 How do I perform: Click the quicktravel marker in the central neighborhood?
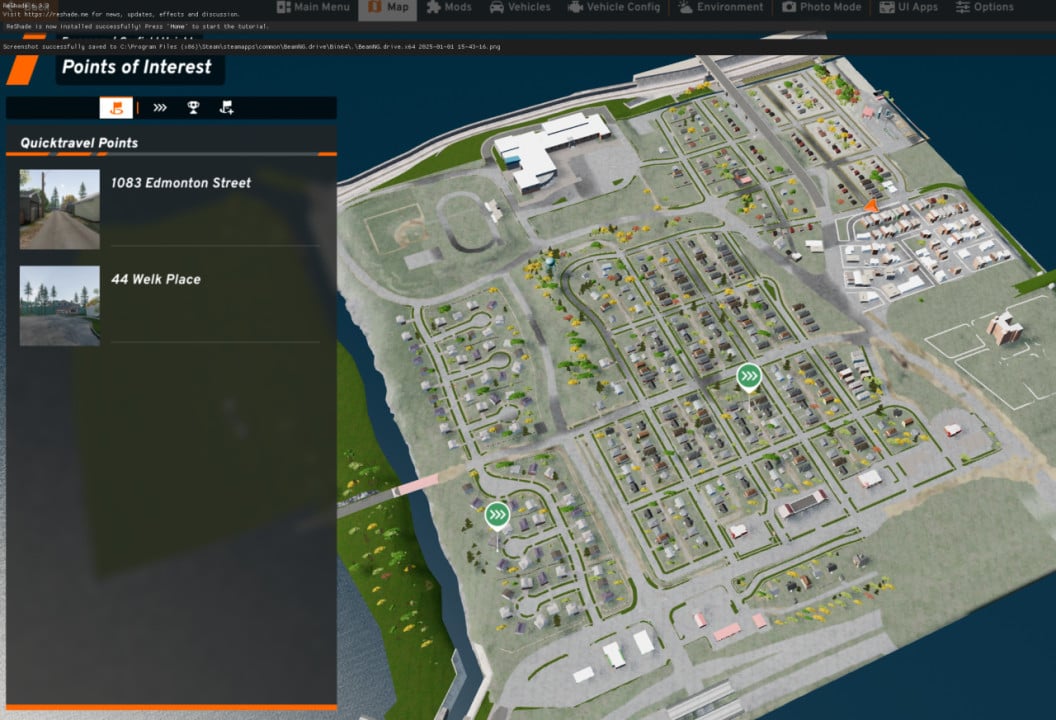click(749, 378)
